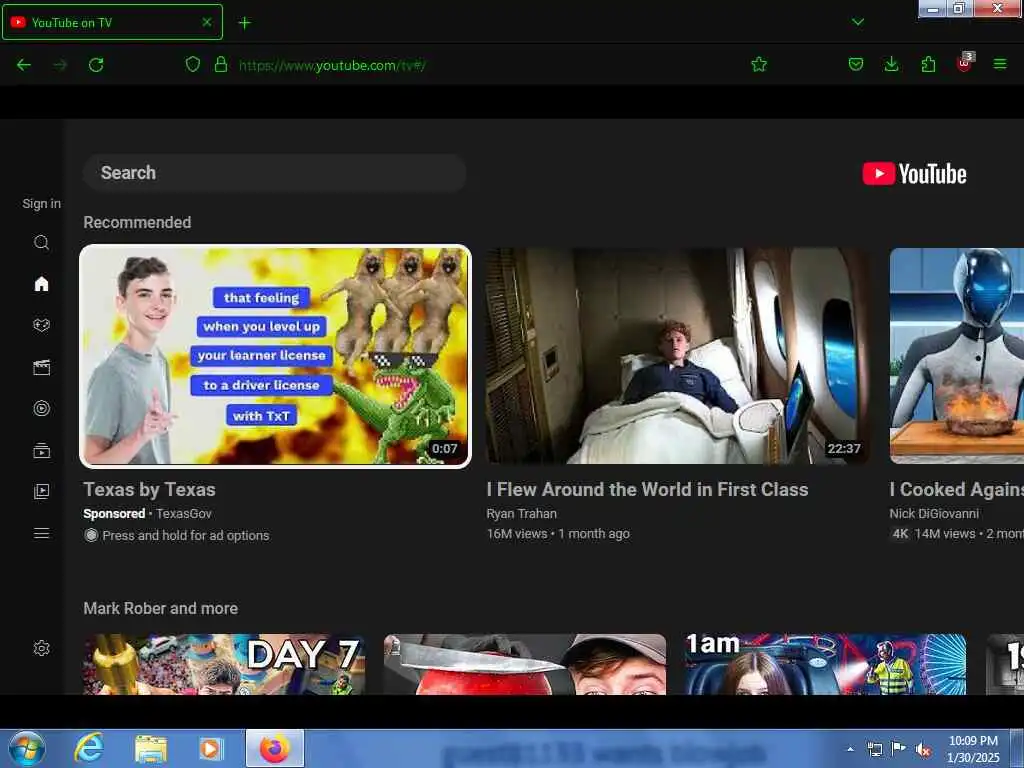Close the YouTube on TV tab
Screen dimensions: 1024x768
coord(206,22)
